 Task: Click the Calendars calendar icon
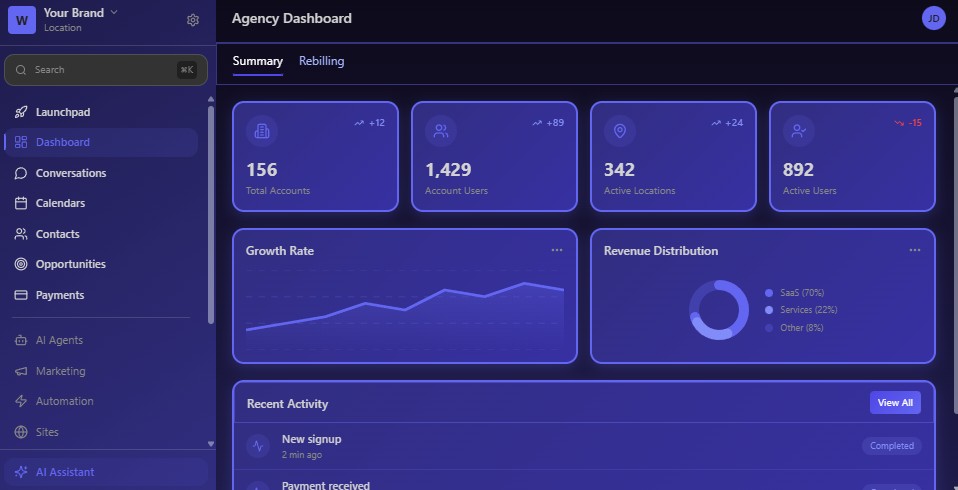21,203
